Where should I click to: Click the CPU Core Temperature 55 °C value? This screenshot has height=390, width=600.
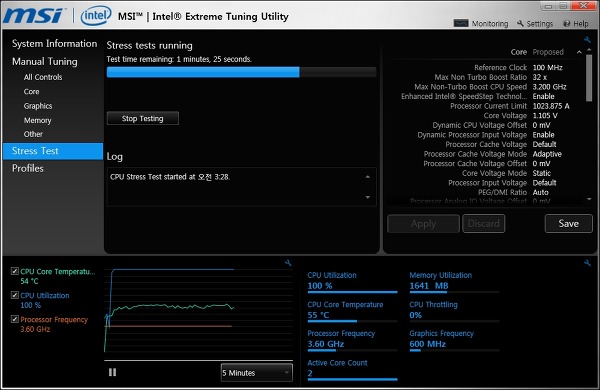(318, 315)
